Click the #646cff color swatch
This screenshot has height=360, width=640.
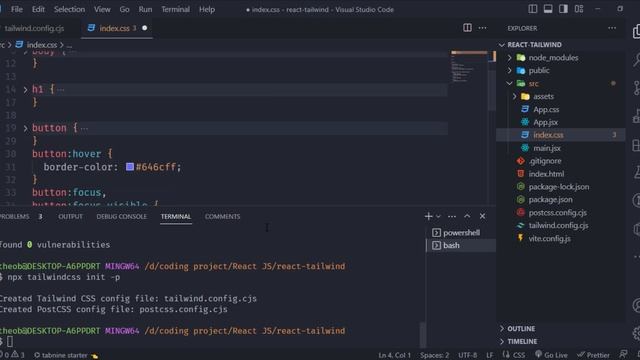point(130,167)
